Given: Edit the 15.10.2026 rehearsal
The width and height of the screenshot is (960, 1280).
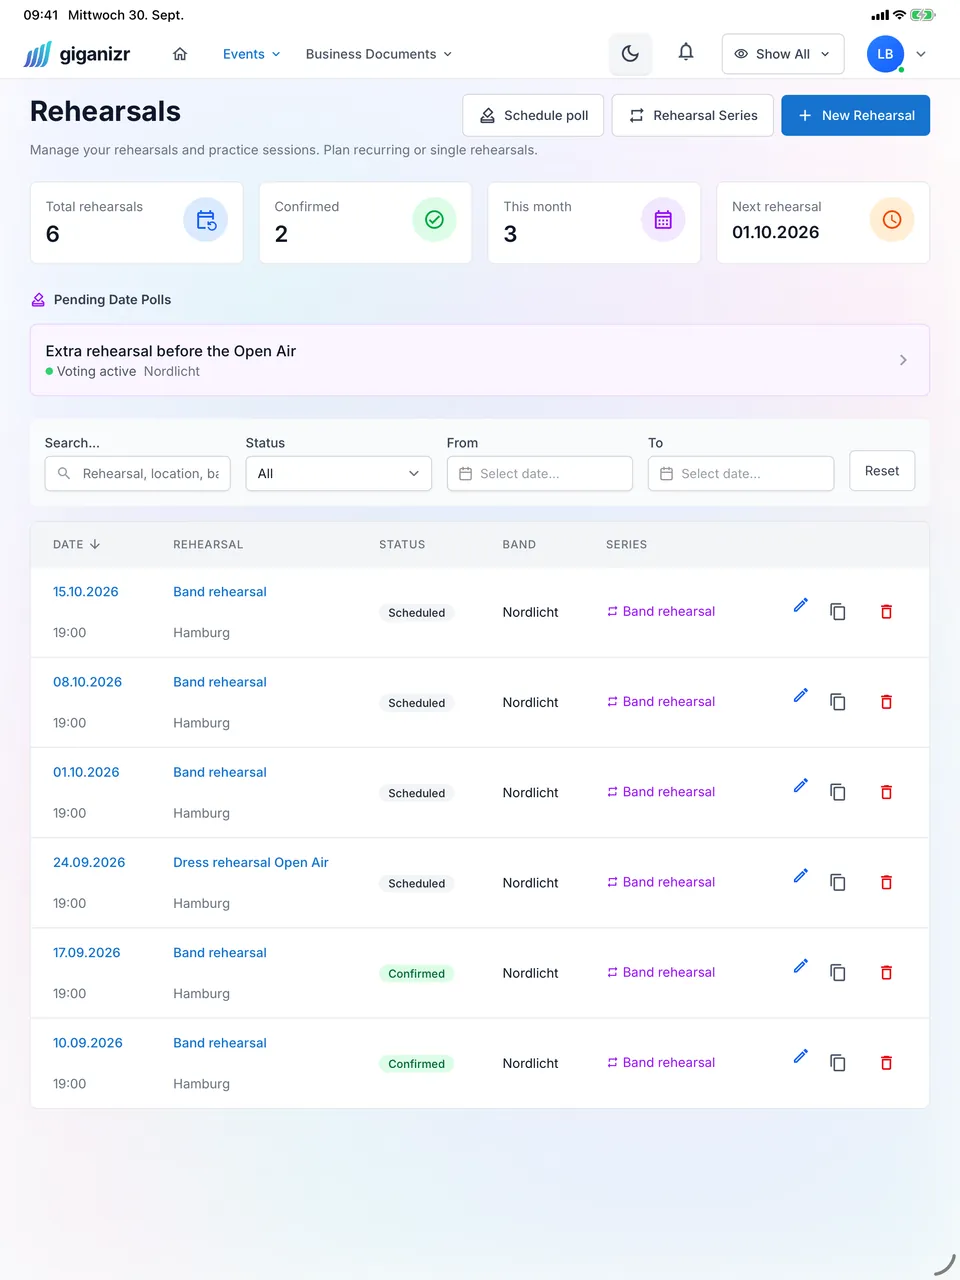Looking at the screenshot, I should [801, 605].
